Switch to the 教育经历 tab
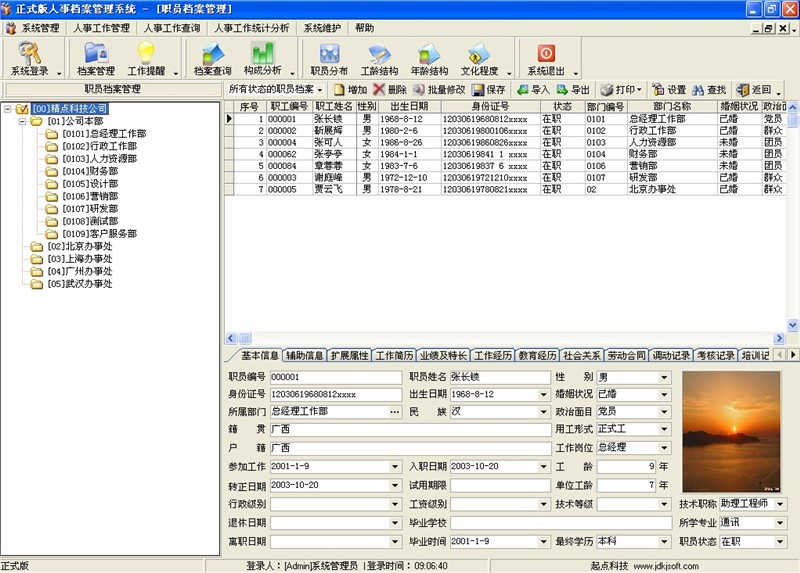Viewport: 800px width, 573px height. (537, 355)
